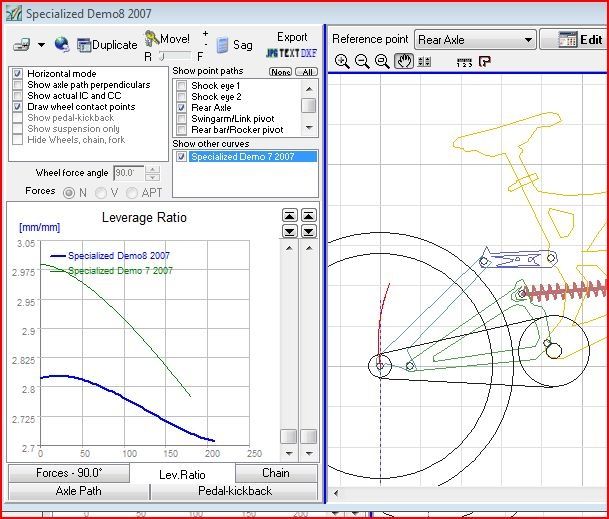Click right jump-to-top chart arrow
609x519 pixels.
(x=308, y=215)
